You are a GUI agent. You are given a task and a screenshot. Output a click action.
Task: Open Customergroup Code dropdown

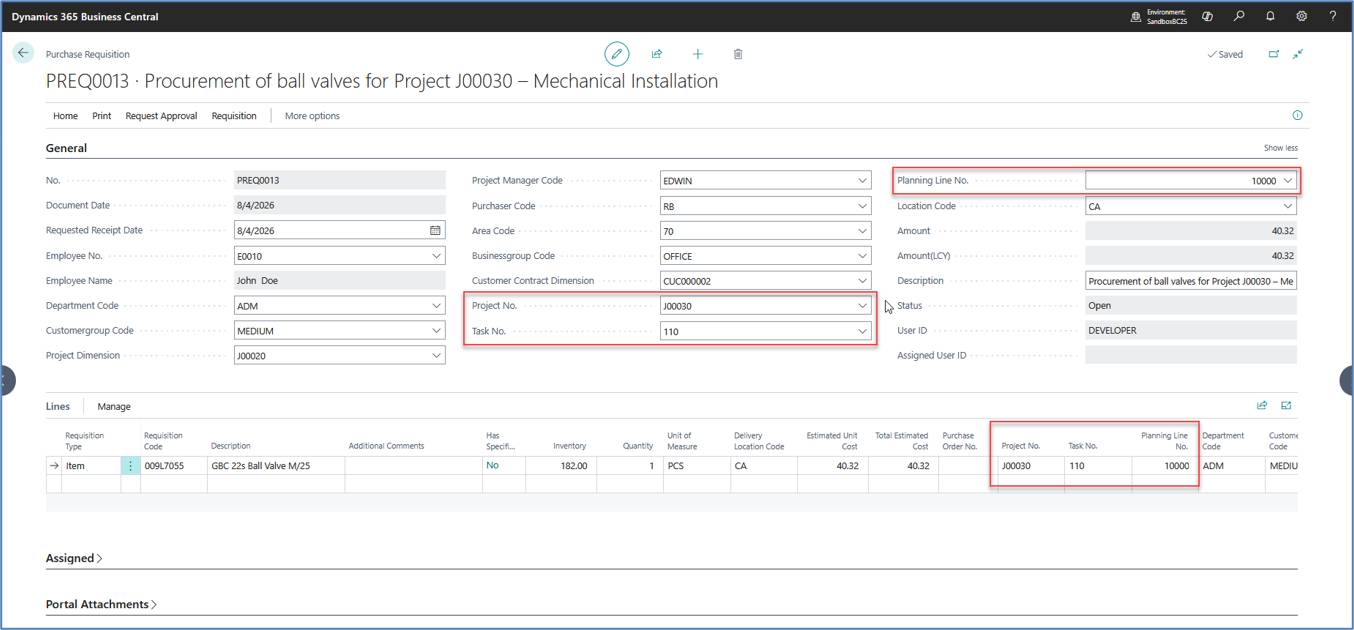pyautogui.click(x=436, y=331)
